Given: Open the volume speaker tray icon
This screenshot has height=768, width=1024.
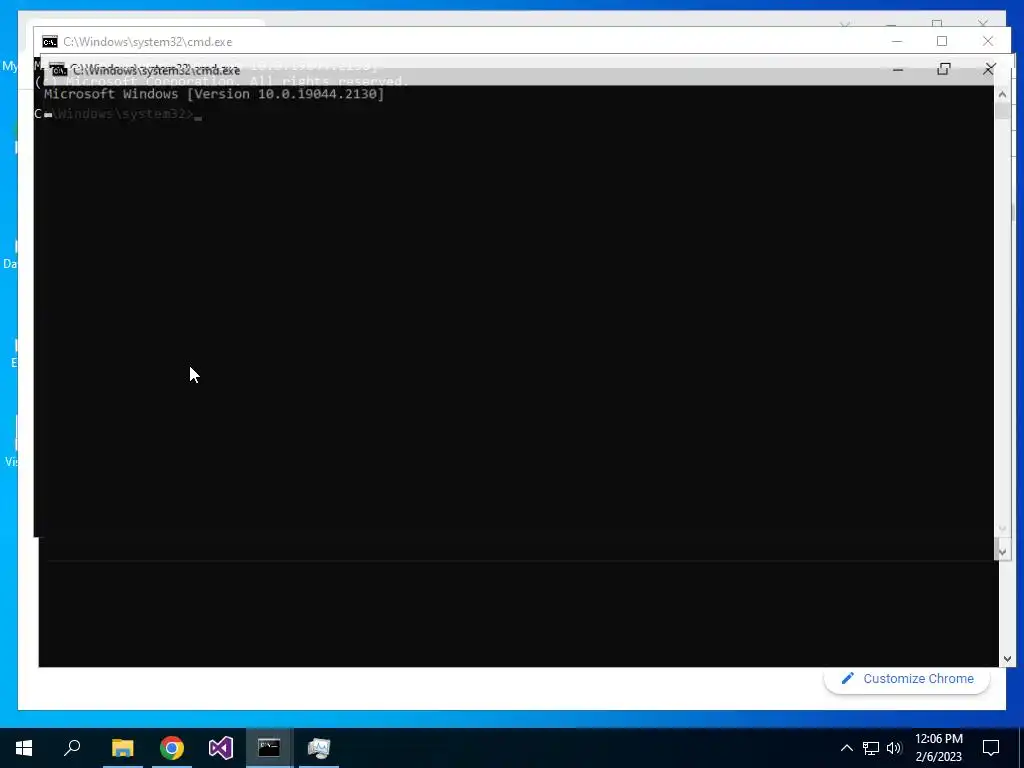Looking at the screenshot, I should (894, 748).
